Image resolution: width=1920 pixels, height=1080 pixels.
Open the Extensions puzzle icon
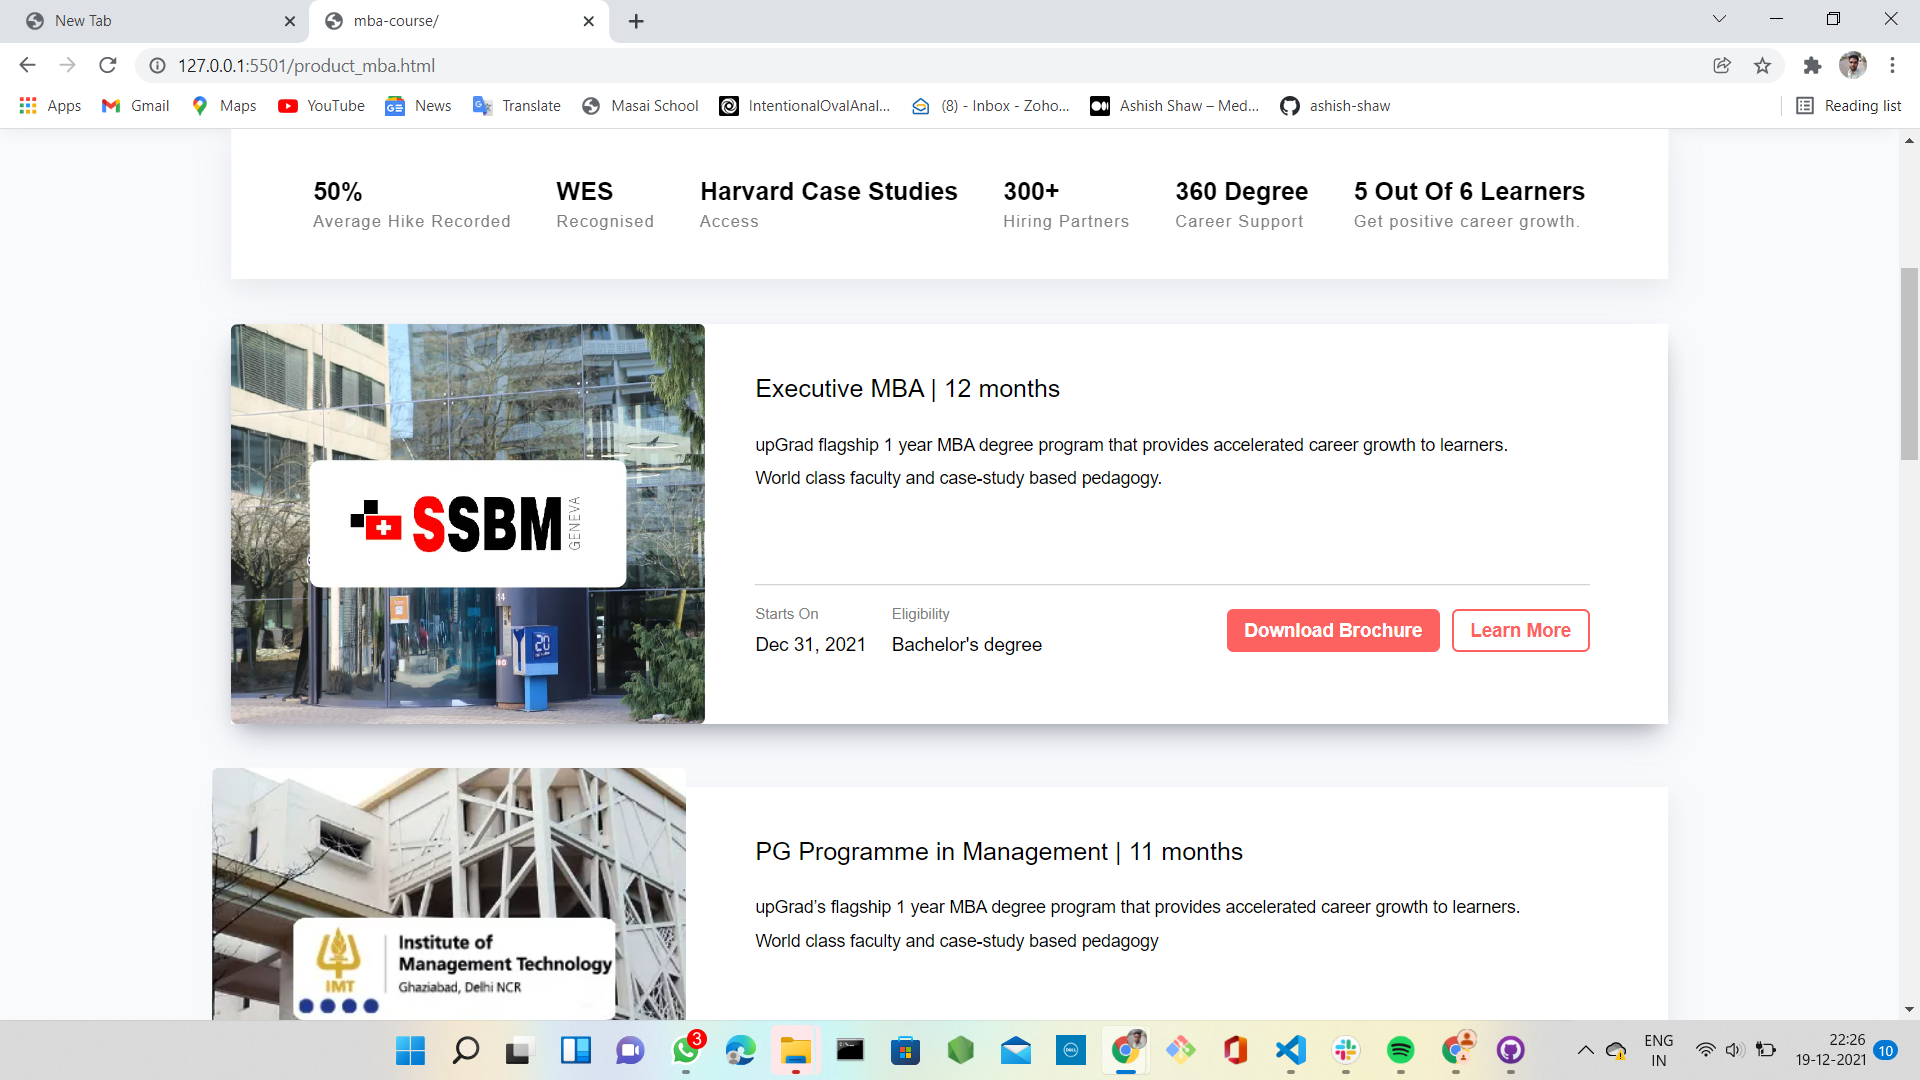(x=1812, y=65)
